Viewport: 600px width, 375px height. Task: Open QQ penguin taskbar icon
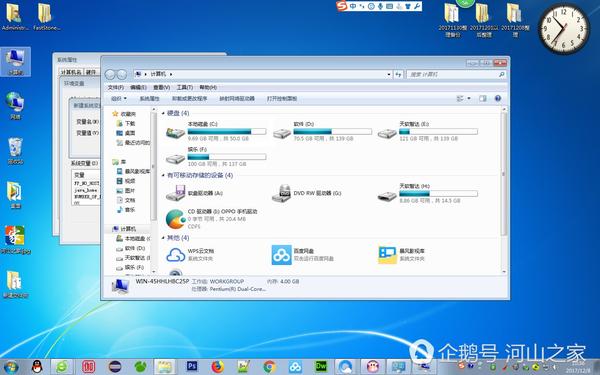(x=37, y=367)
